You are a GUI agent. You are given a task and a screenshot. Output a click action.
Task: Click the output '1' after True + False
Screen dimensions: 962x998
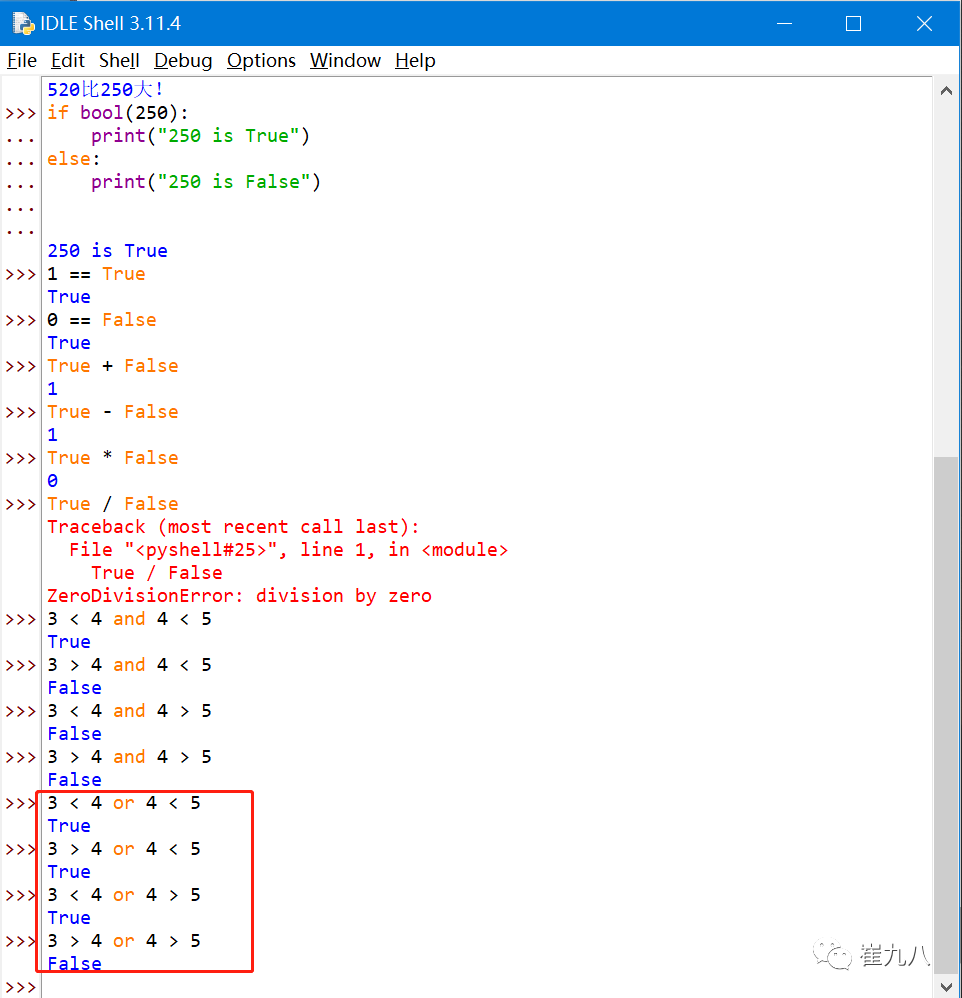(x=52, y=389)
